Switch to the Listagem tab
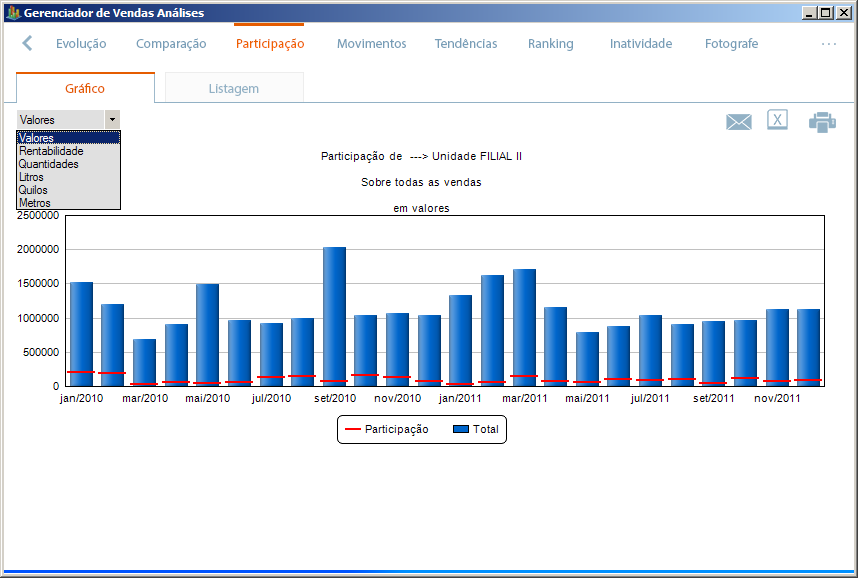858x578 pixels. click(x=233, y=88)
